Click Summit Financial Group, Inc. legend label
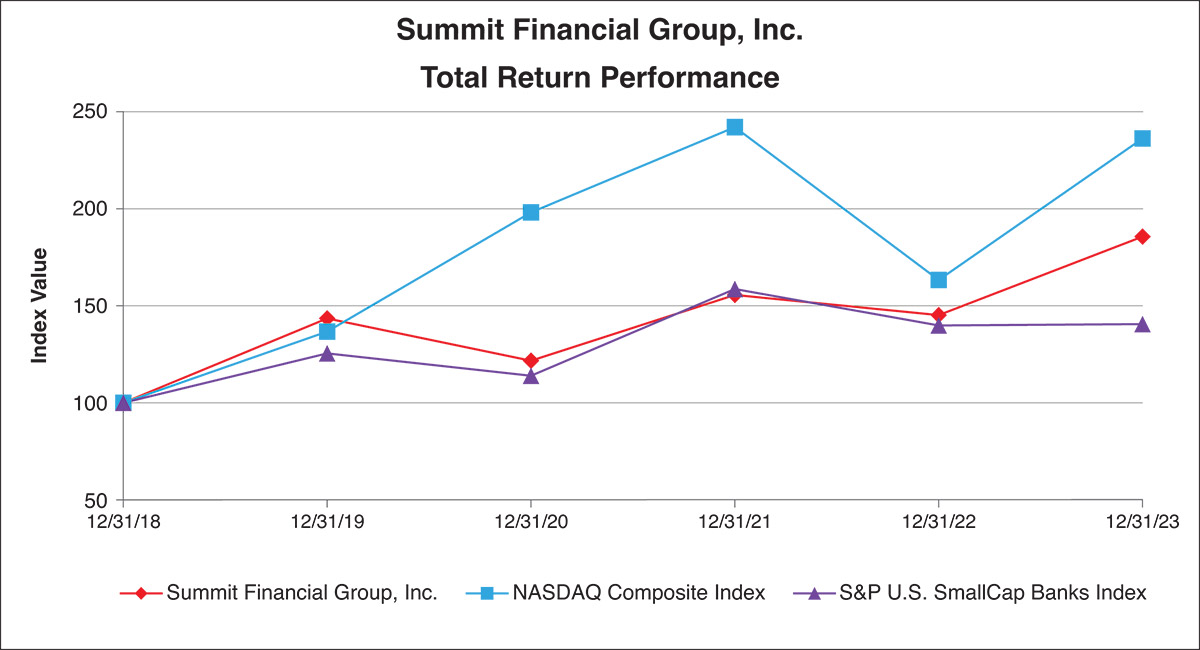The width and height of the screenshot is (1200, 650). click(302, 593)
